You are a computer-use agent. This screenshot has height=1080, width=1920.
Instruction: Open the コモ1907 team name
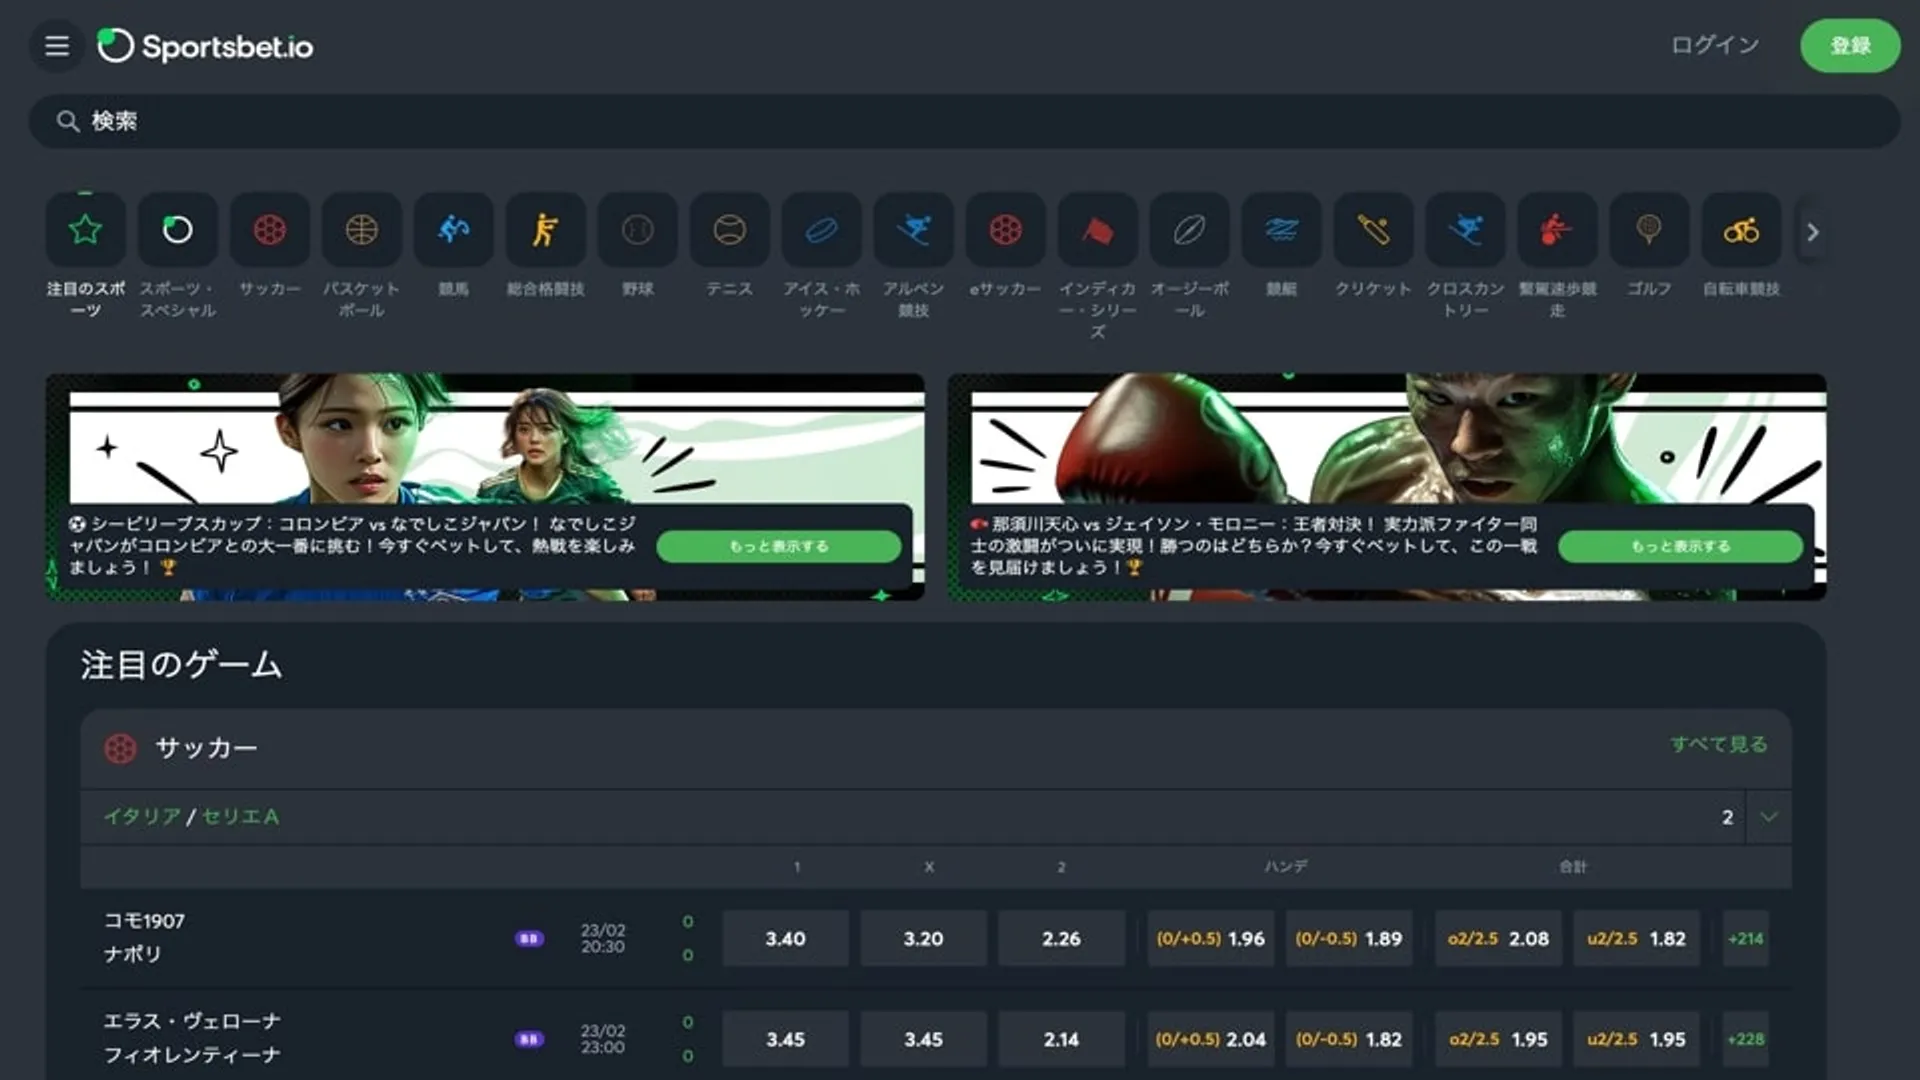click(x=145, y=920)
